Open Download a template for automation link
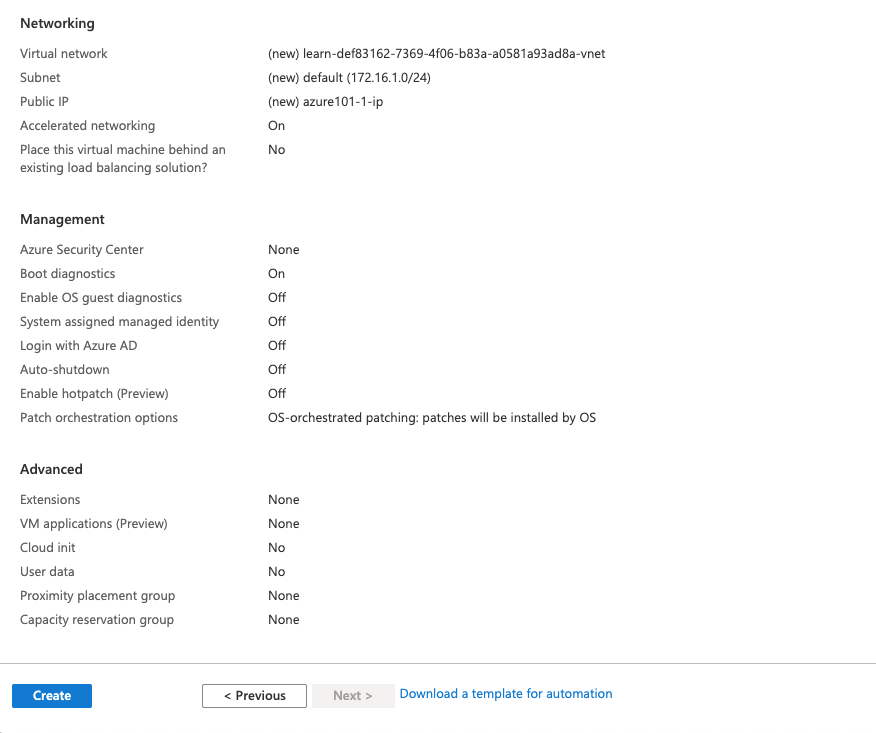 (x=506, y=694)
